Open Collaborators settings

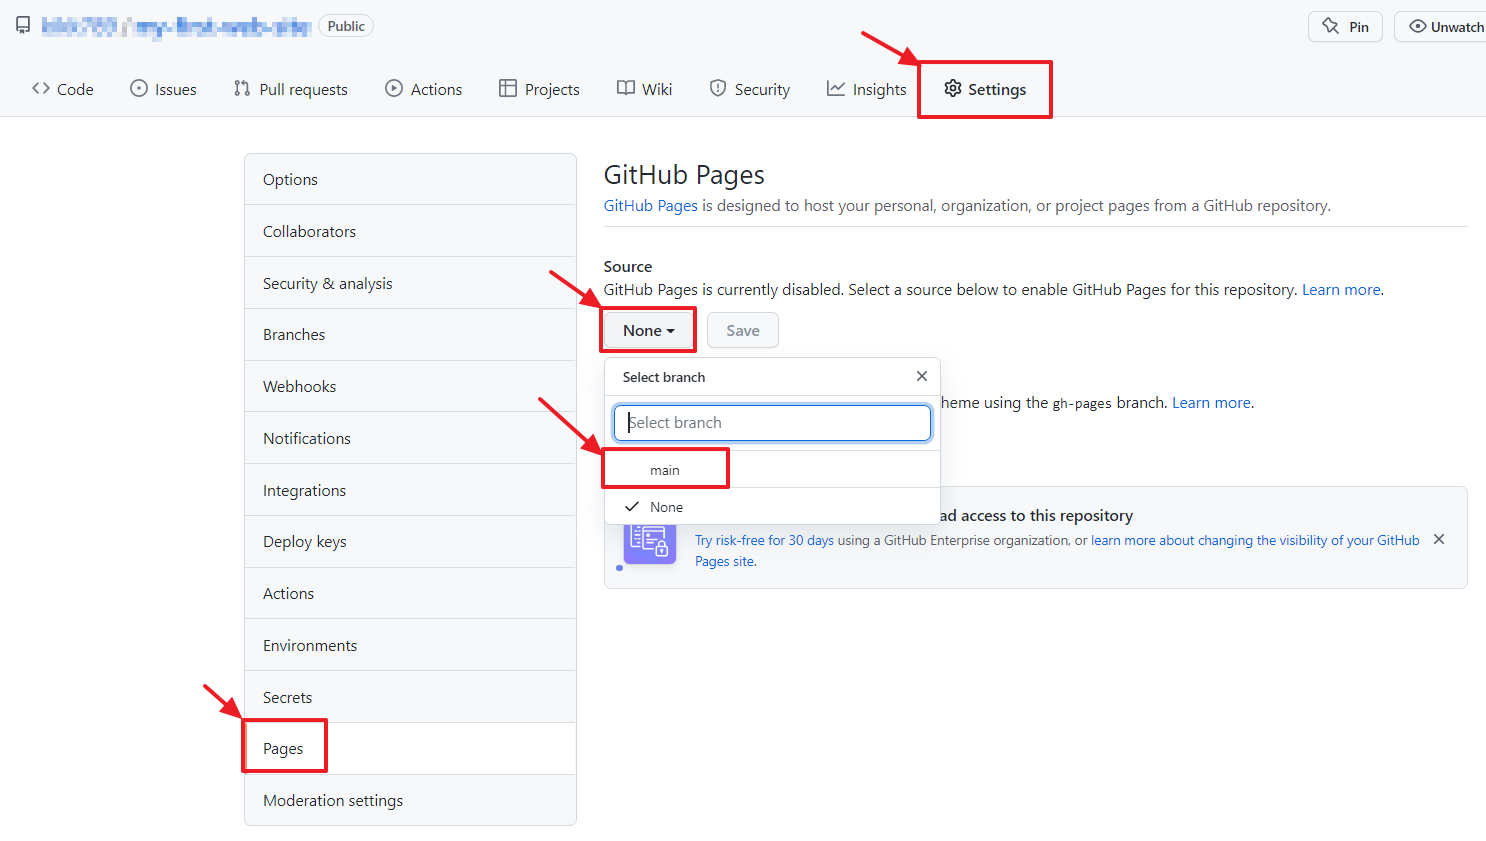(x=410, y=231)
